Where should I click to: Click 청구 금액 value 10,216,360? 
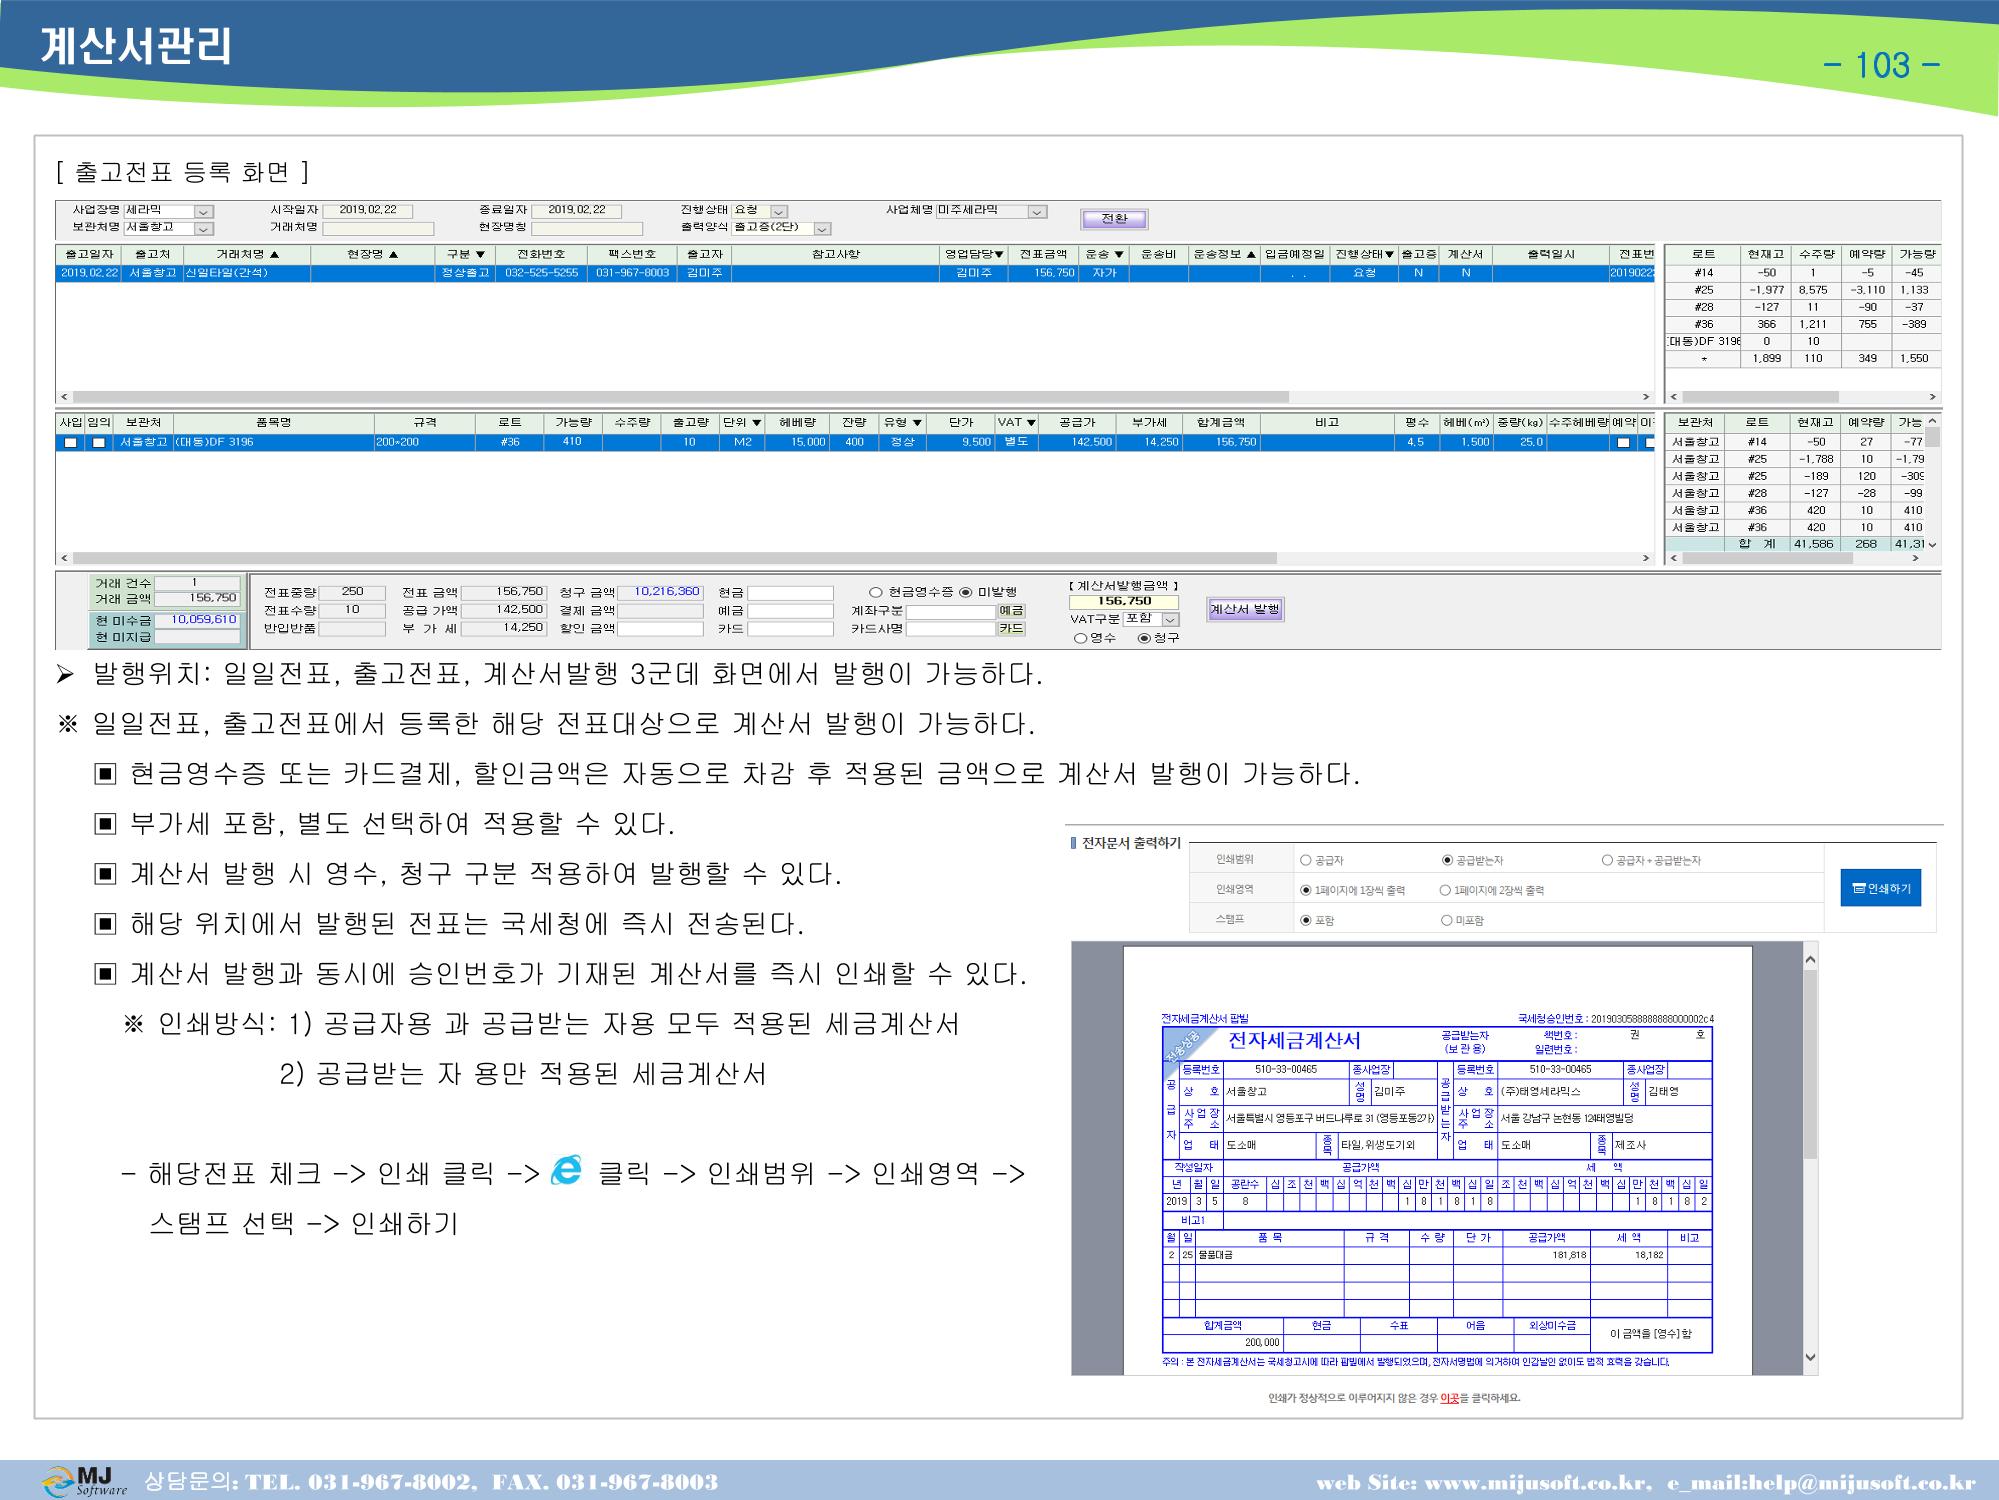pyautogui.click(x=660, y=592)
